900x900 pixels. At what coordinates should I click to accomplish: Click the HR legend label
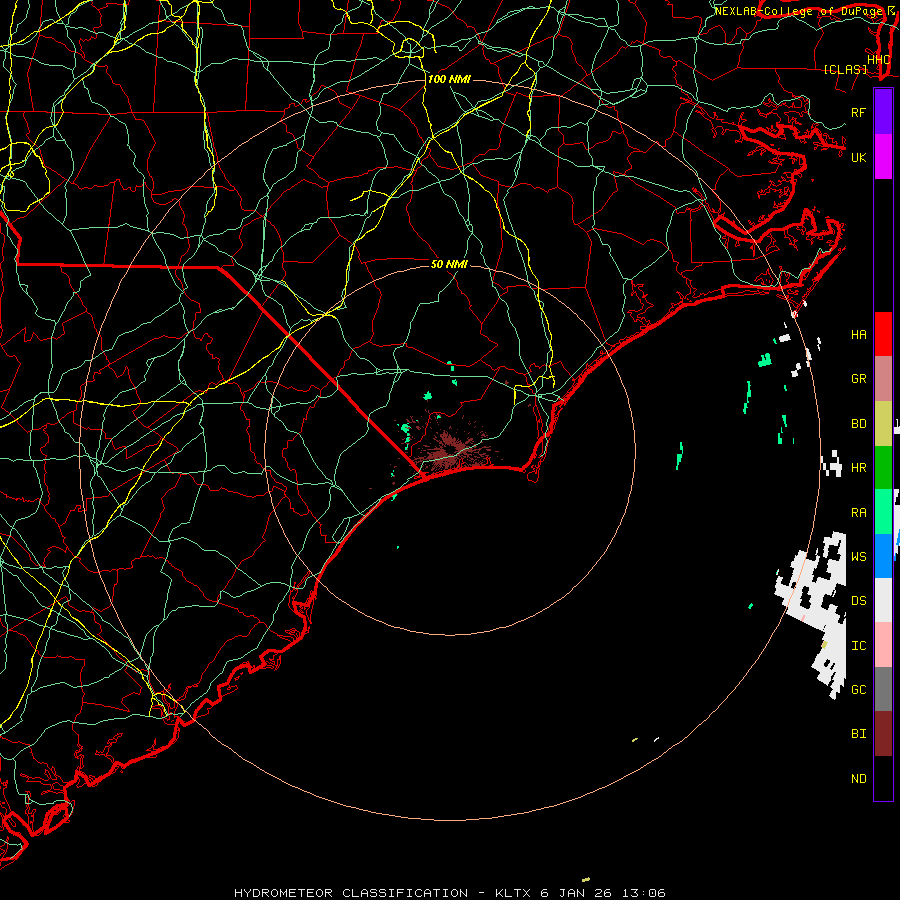pyautogui.click(x=859, y=468)
